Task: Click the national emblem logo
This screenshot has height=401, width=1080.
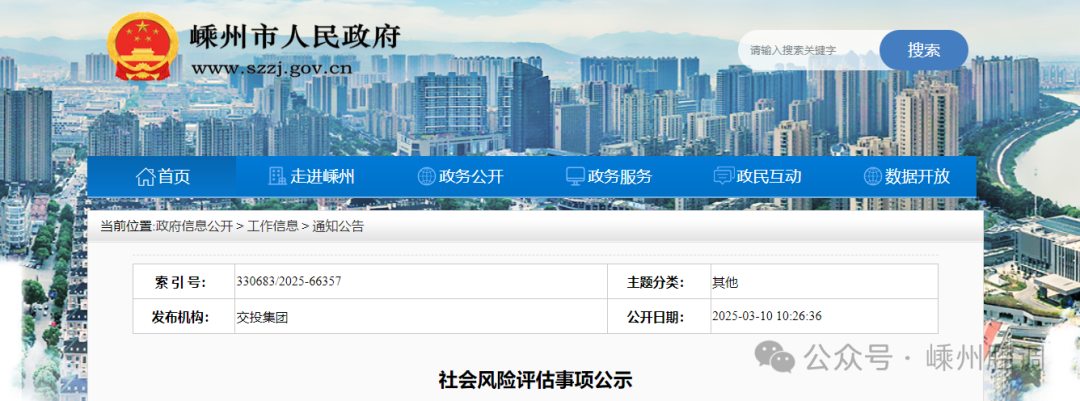Action: pos(143,48)
